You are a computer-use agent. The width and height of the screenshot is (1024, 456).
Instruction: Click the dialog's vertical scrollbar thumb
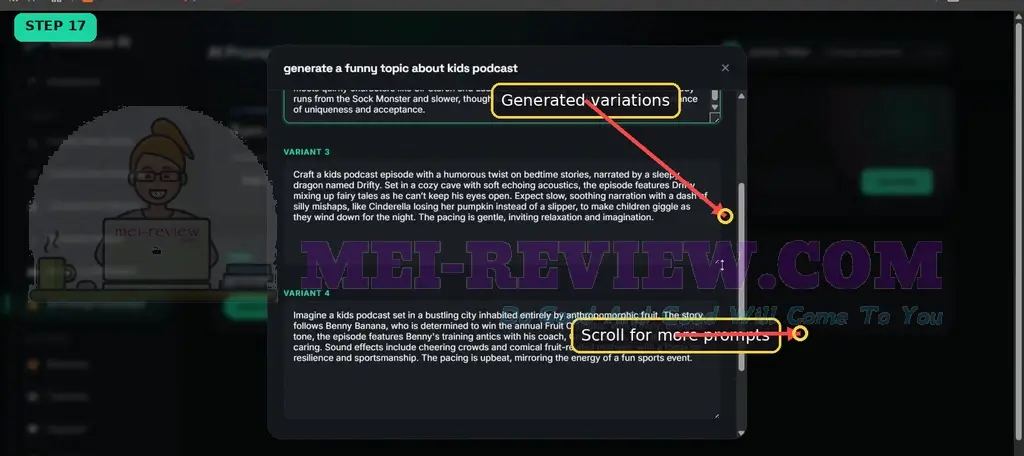(741, 277)
